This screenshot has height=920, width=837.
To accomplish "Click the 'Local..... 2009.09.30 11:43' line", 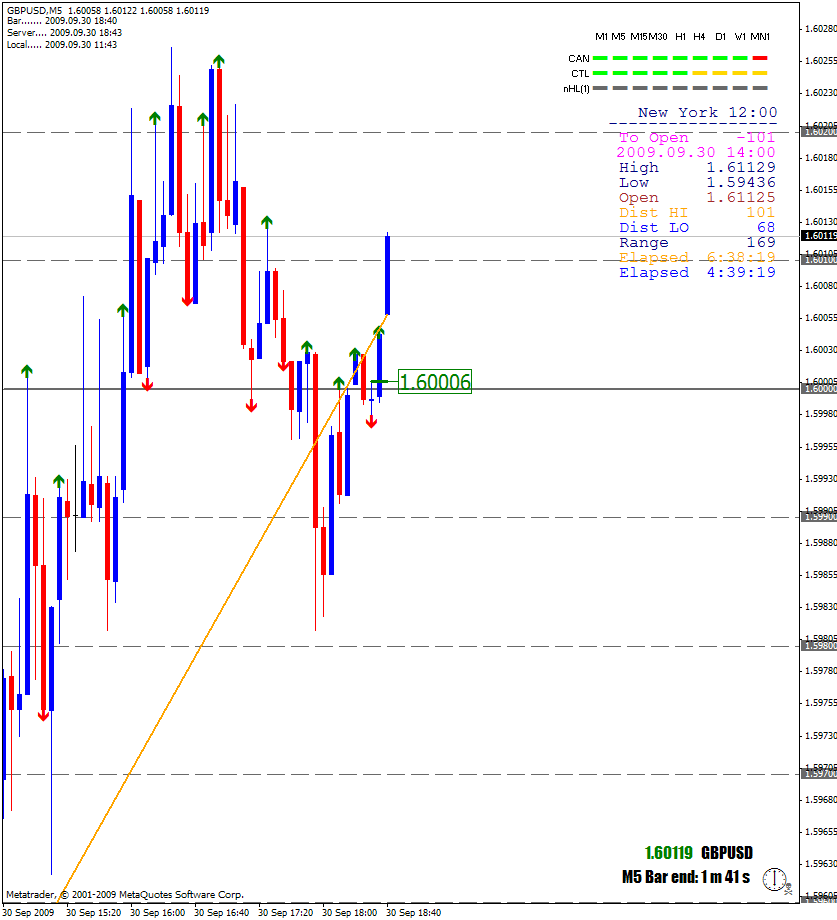I will point(62,45).
